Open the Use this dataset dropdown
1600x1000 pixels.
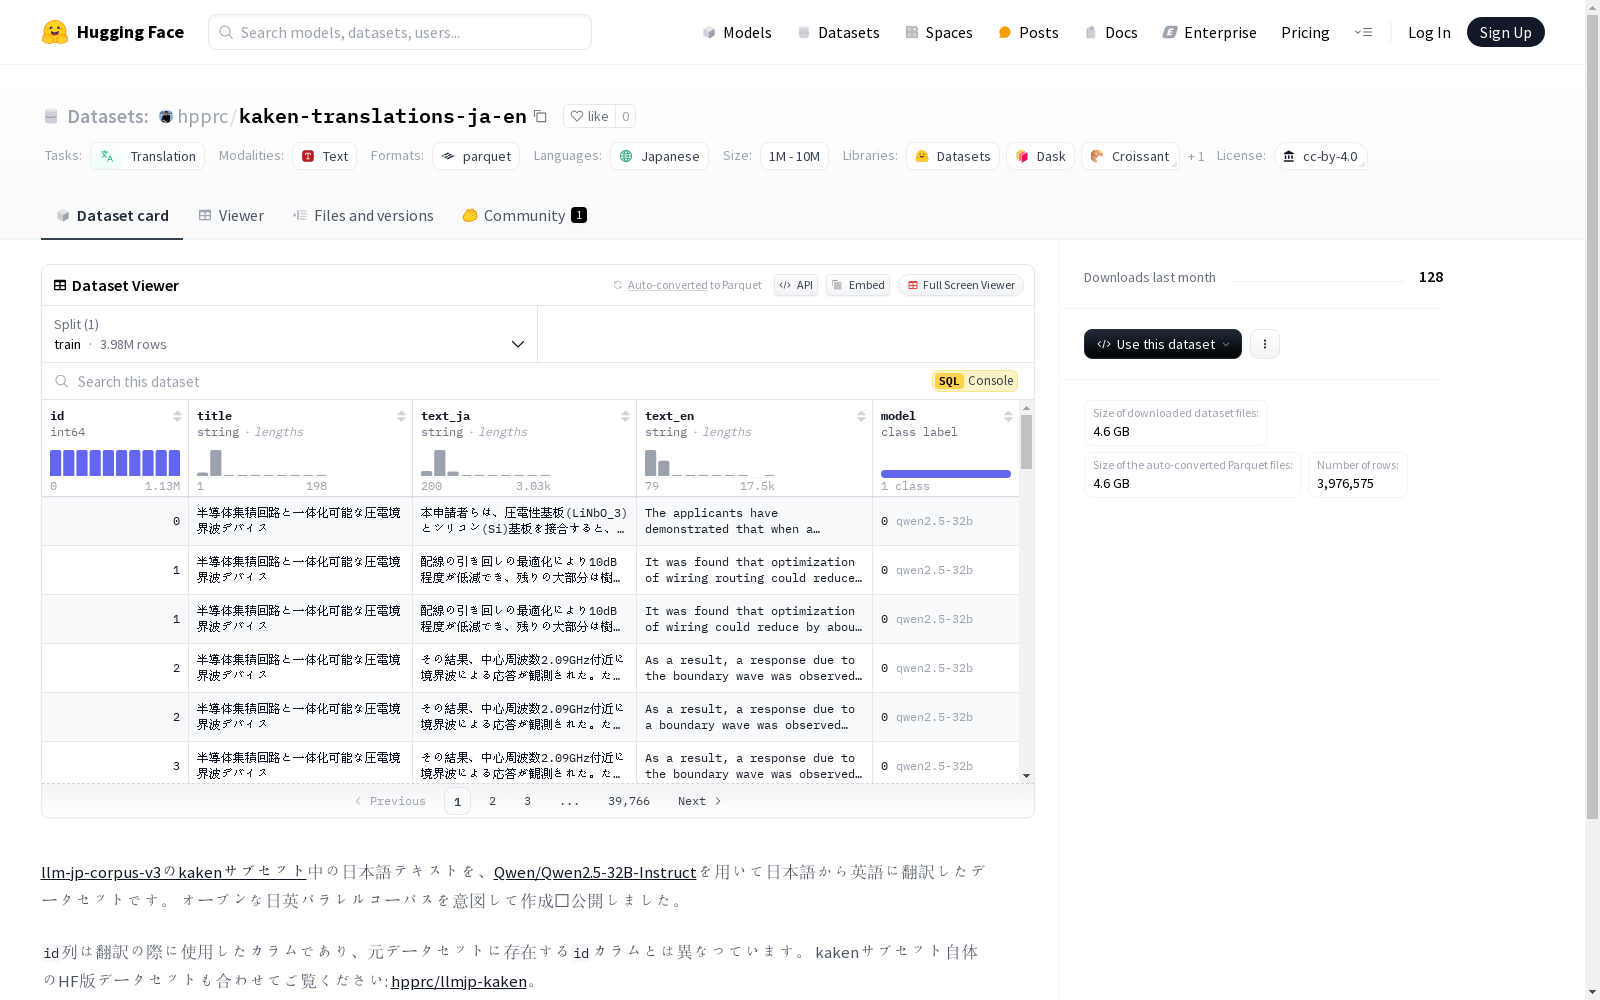1163,344
